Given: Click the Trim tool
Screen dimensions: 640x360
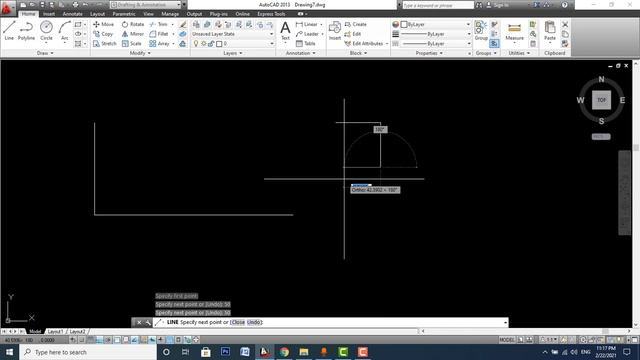Looking at the screenshot, I should tap(159, 24).
